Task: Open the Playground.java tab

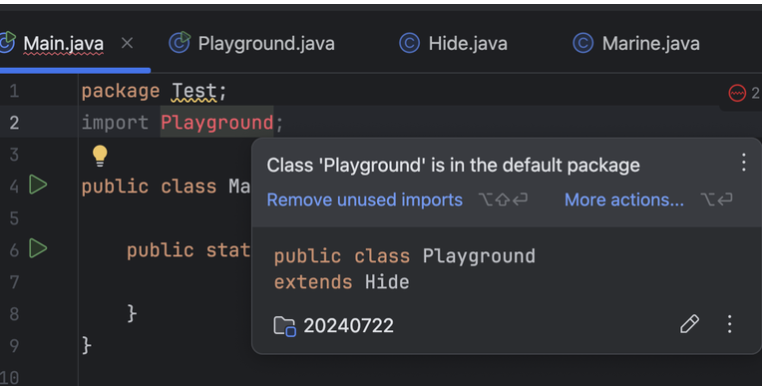Action: point(266,44)
